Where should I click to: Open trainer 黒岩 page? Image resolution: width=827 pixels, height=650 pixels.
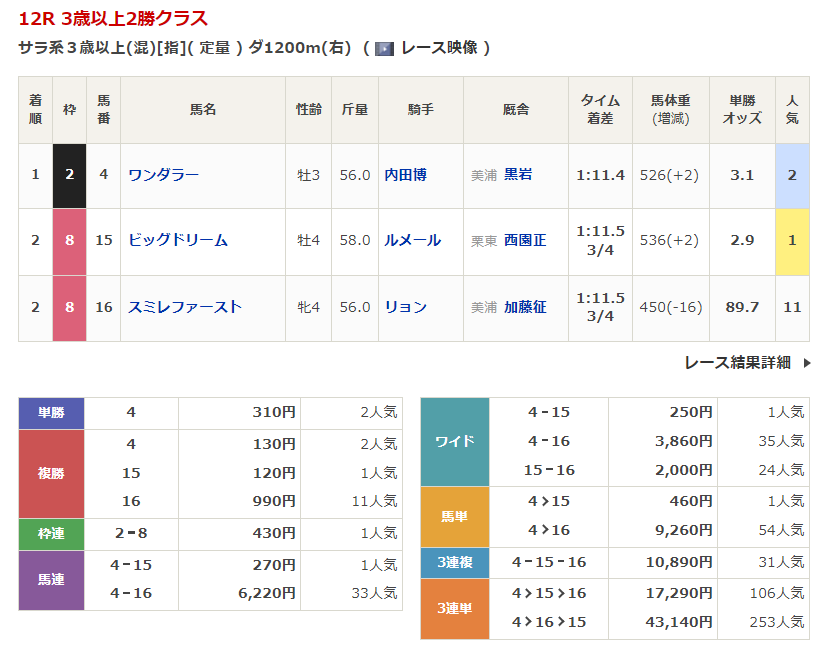[x=518, y=175]
